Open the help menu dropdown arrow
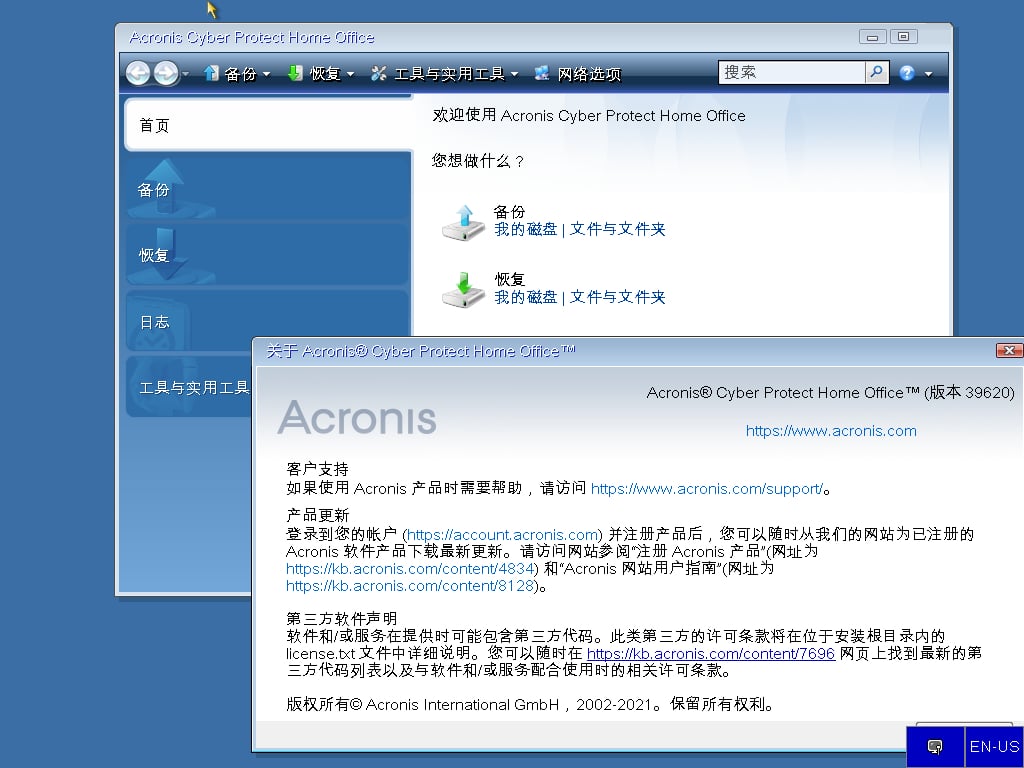The image size is (1024, 768). click(928, 73)
